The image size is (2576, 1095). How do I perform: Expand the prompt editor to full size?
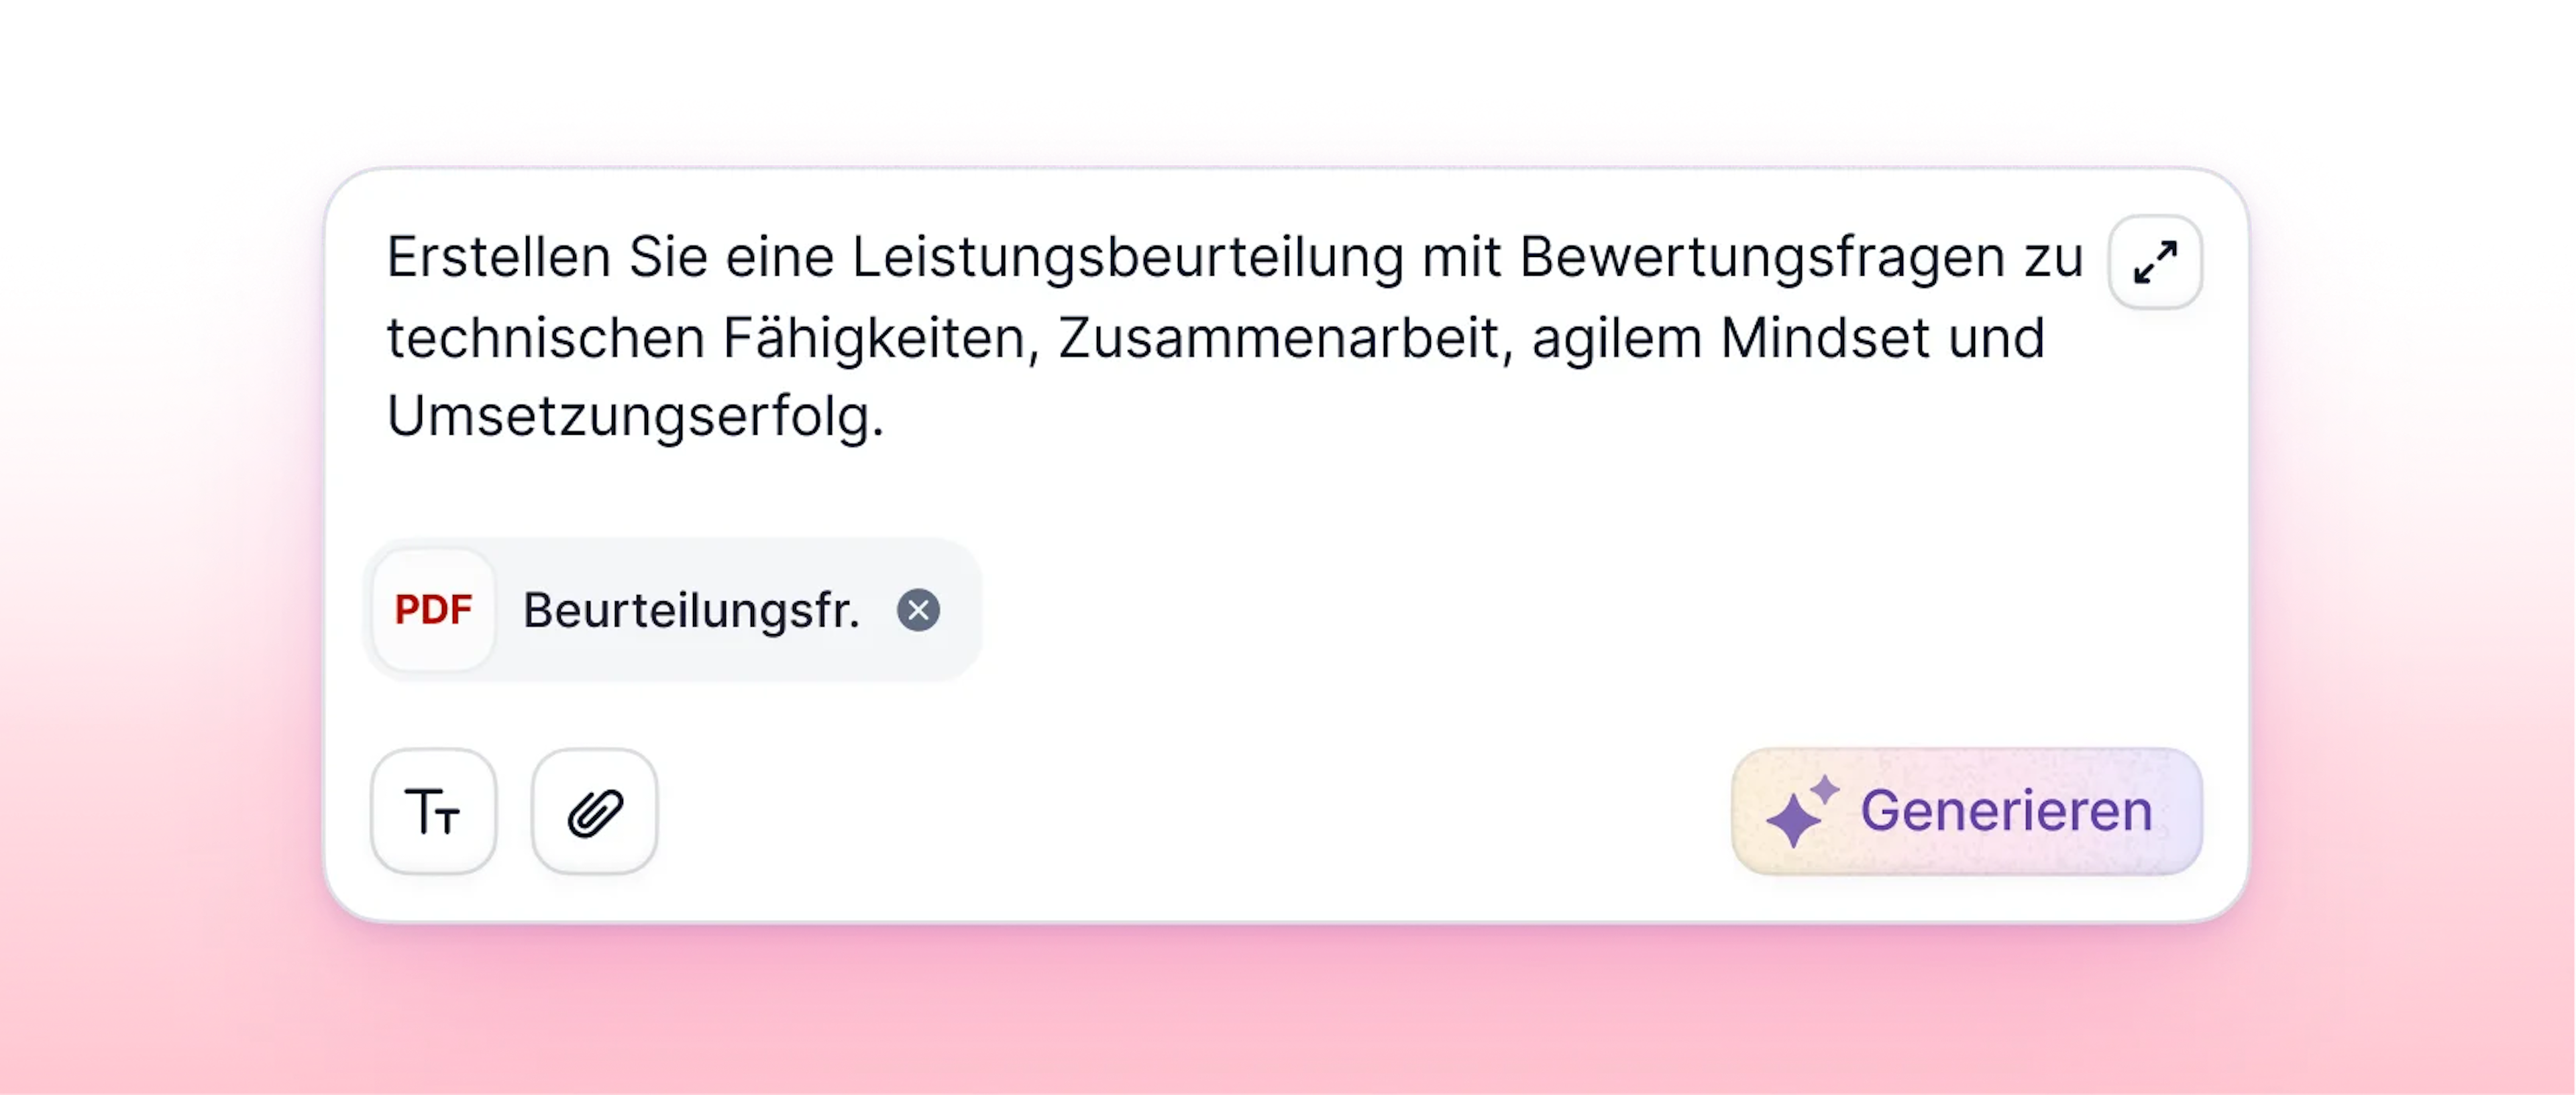point(2155,262)
